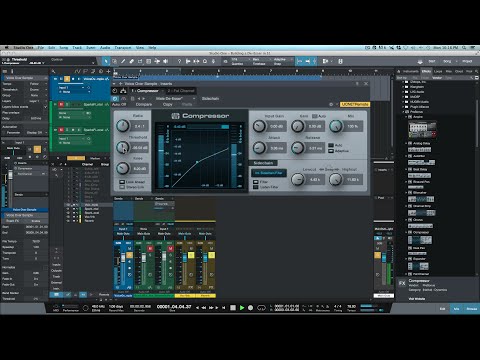Click the Spotlight search icon in menu bar
Viewport: 480px width, 360px height.
pyautogui.click(x=464, y=48)
